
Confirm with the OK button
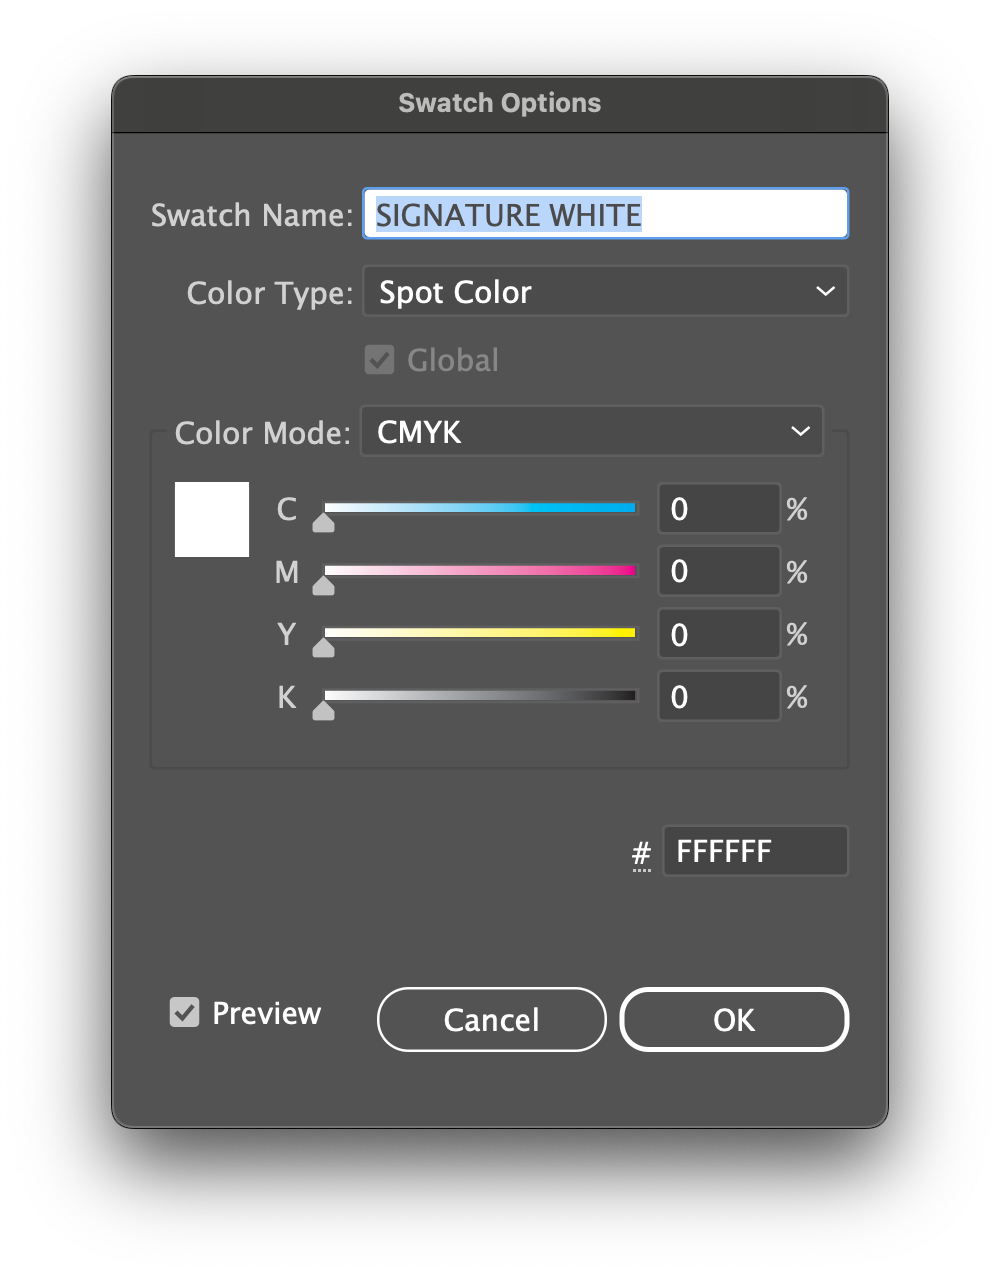[x=734, y=1020]
